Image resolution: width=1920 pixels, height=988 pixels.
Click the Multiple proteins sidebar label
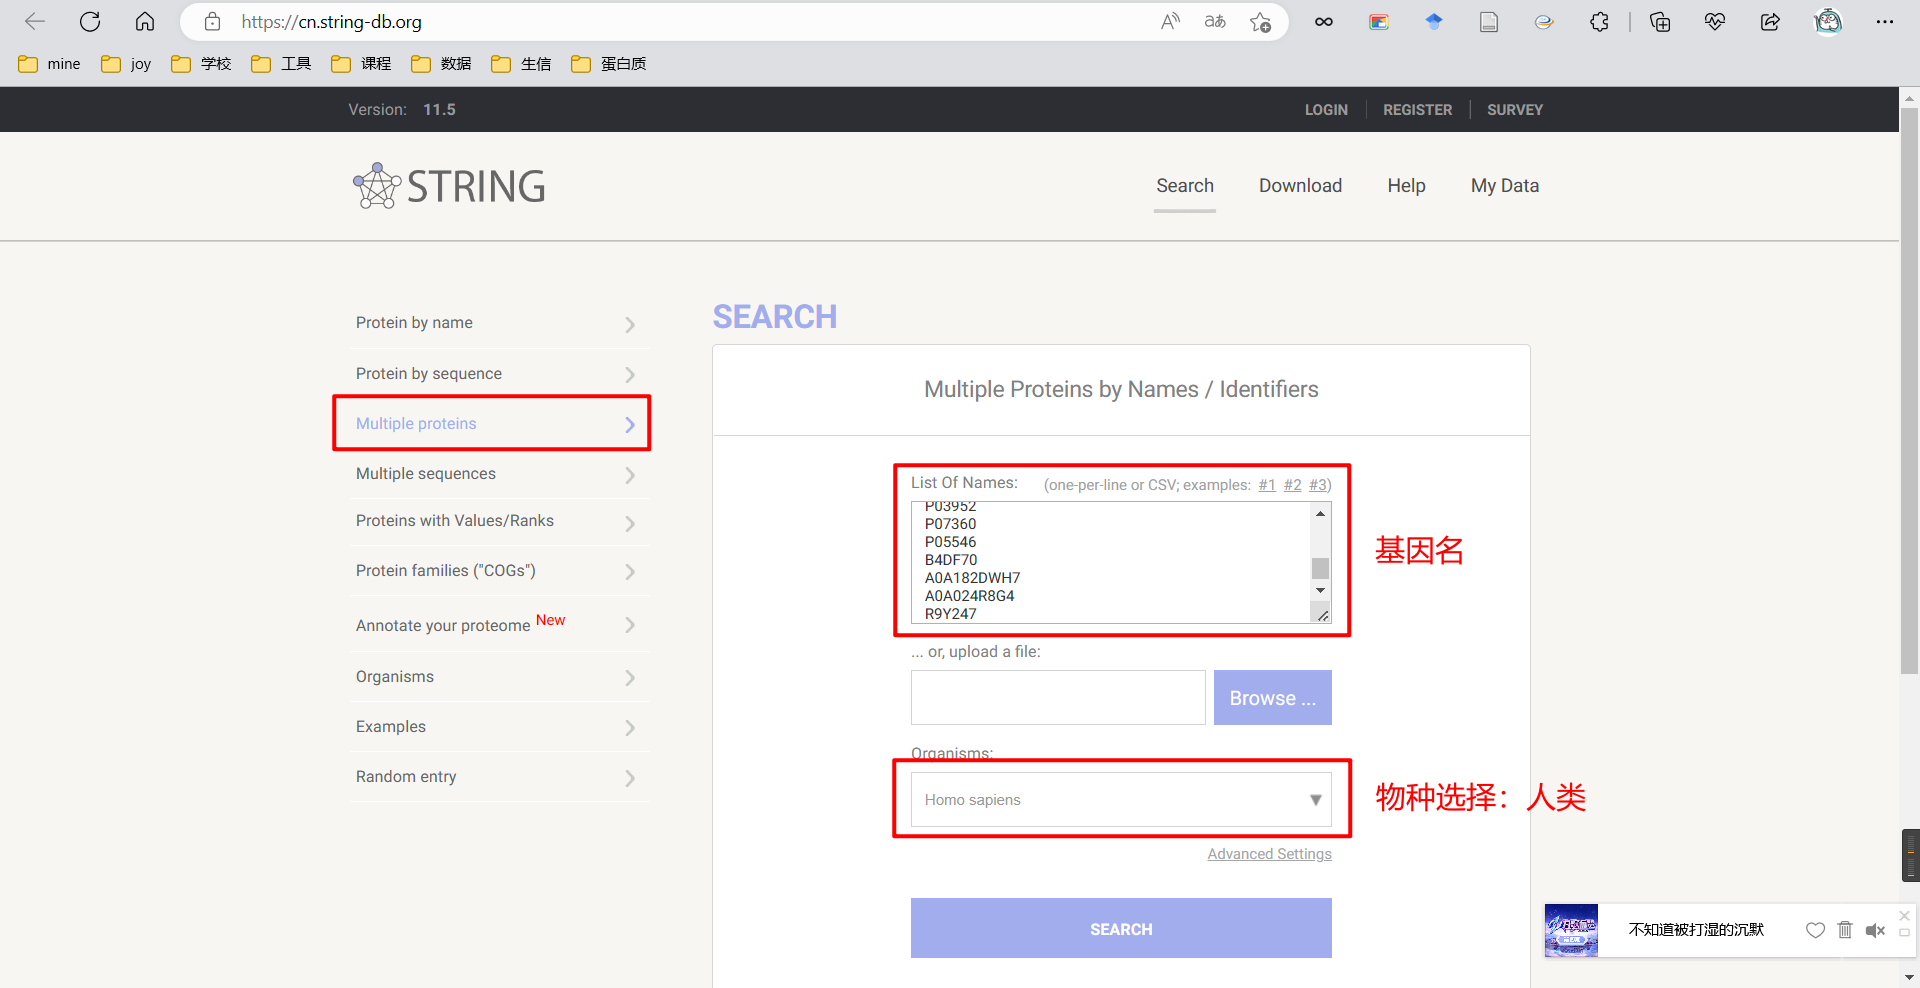coord(416,424)
